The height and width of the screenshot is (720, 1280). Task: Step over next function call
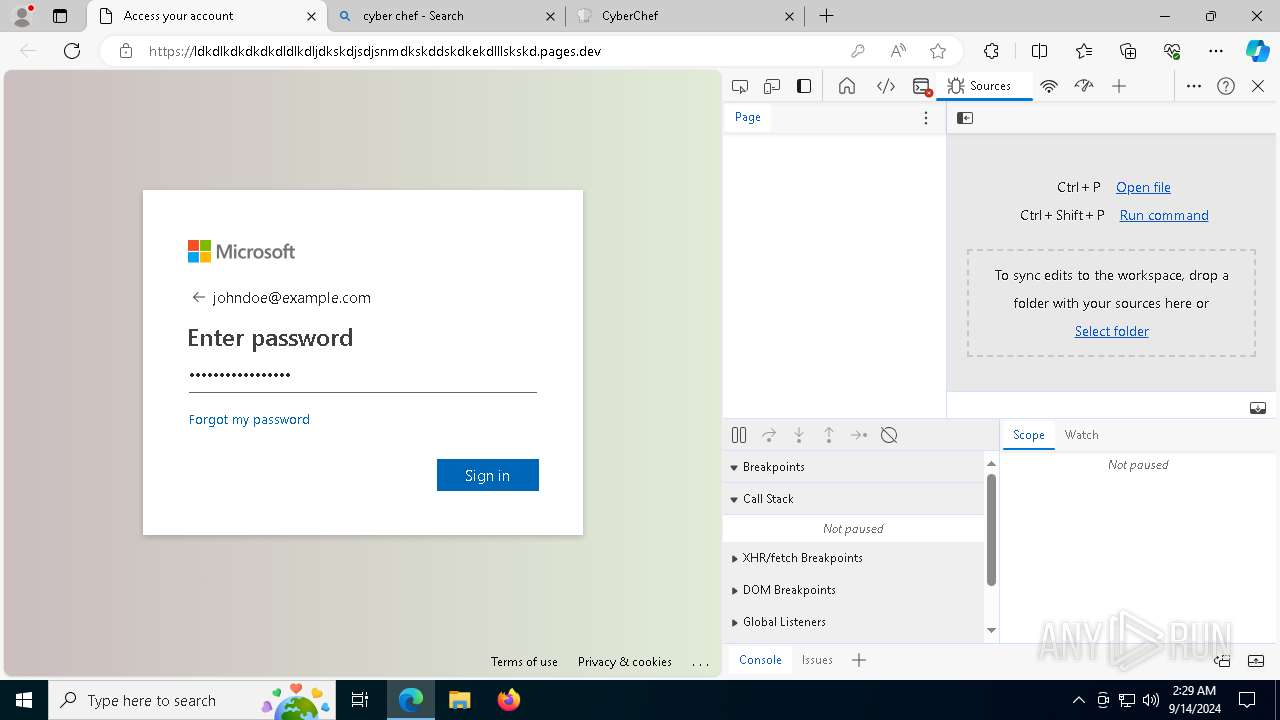tap(769, 435)
